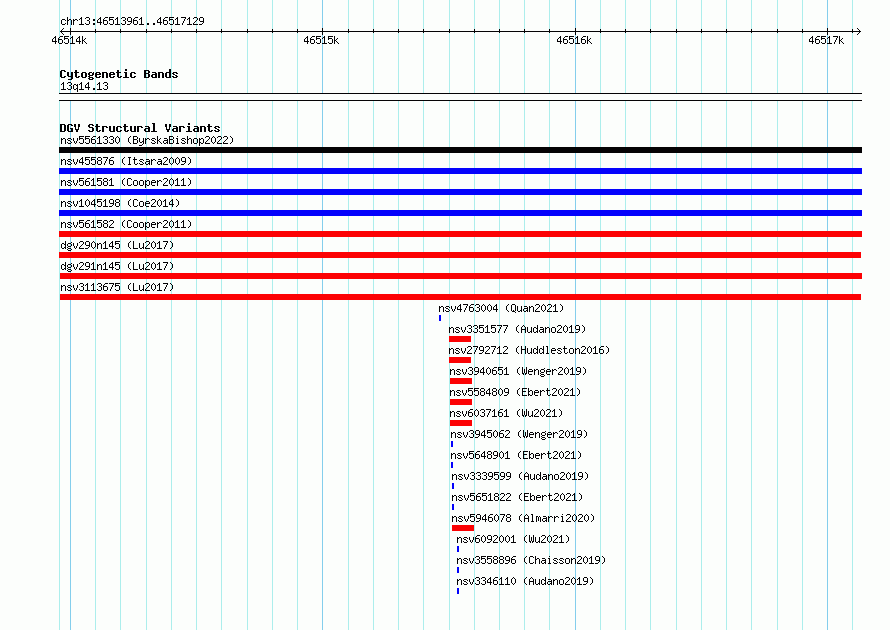
Task: Click the chr13:46513961..46517129 coordinate text
Action: [x=132, y=21]
